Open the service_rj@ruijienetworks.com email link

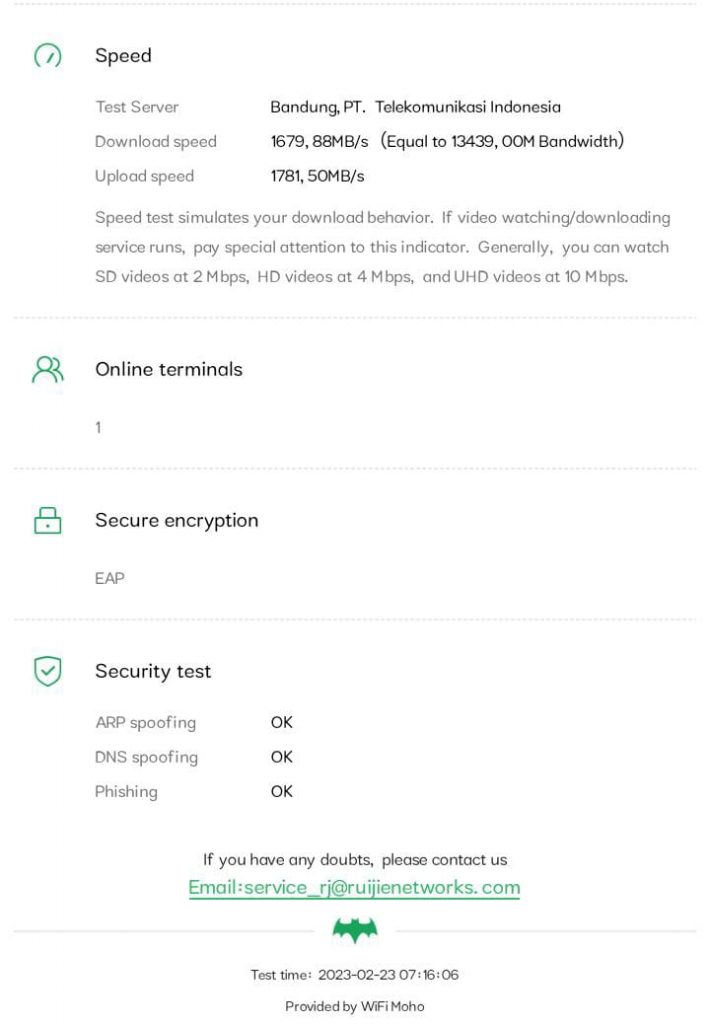[354, 887]
